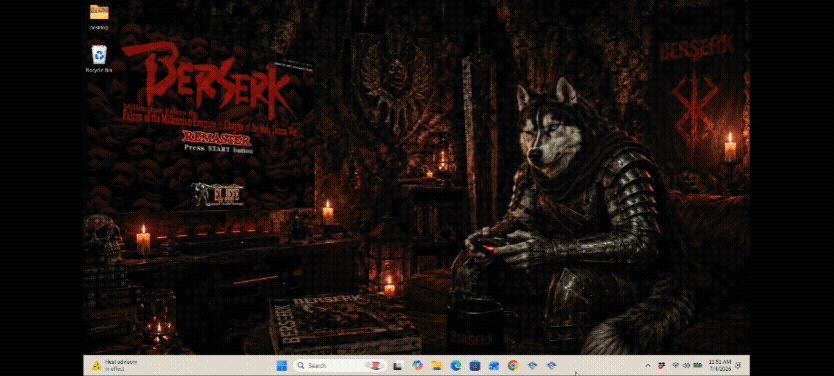
Task: Click the taskbar Search box
Action: pyautogui.click(x=339, y=365)
